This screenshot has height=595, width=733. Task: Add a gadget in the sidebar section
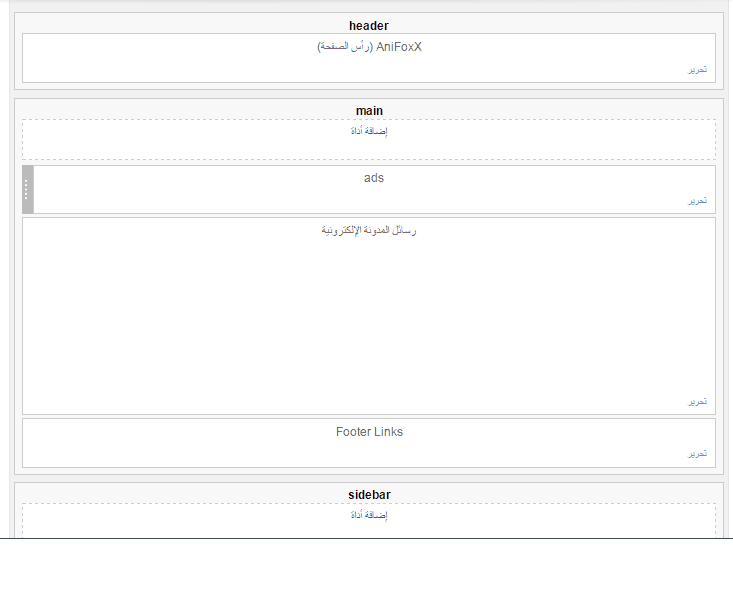click(369, 515)
